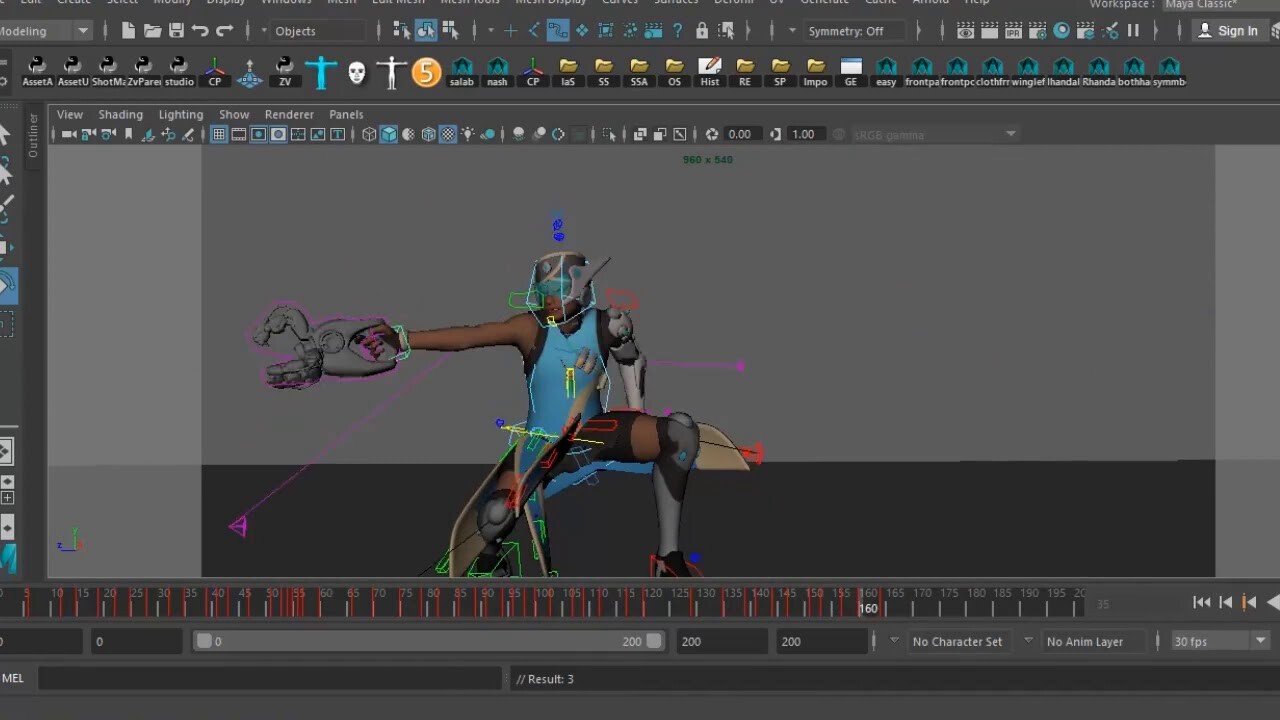Pause playback using the pause icon
Screen dimensions: 1280x720
tap(1135, 31)
